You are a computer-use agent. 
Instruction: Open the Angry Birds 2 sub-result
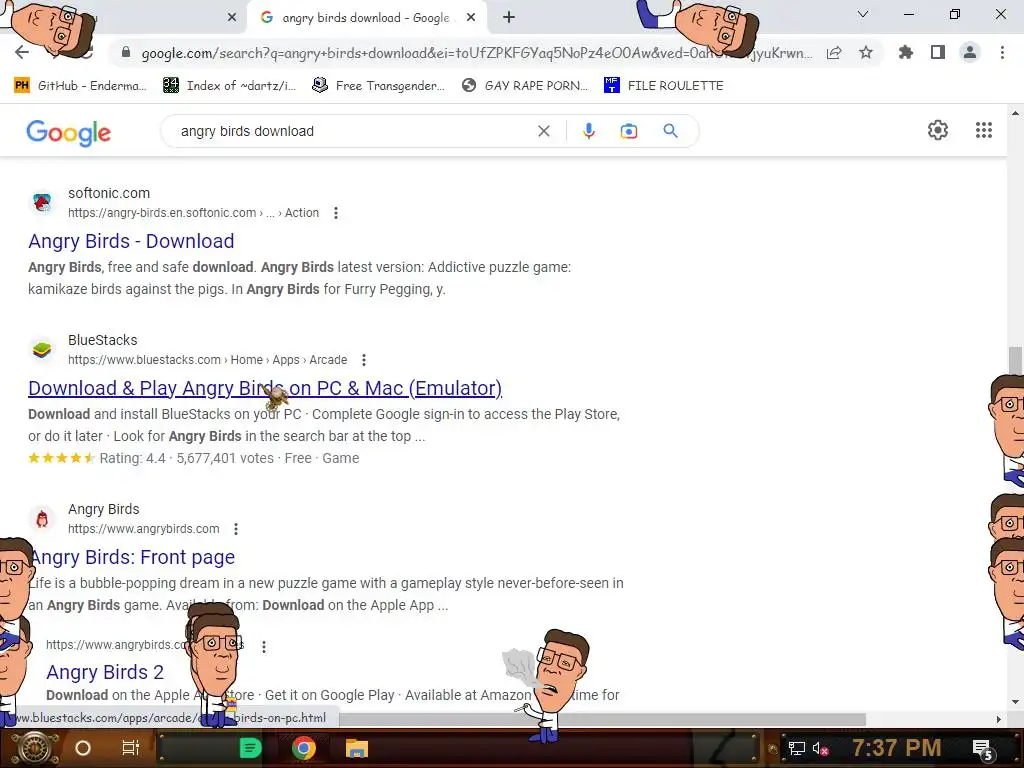pos(105,672)
